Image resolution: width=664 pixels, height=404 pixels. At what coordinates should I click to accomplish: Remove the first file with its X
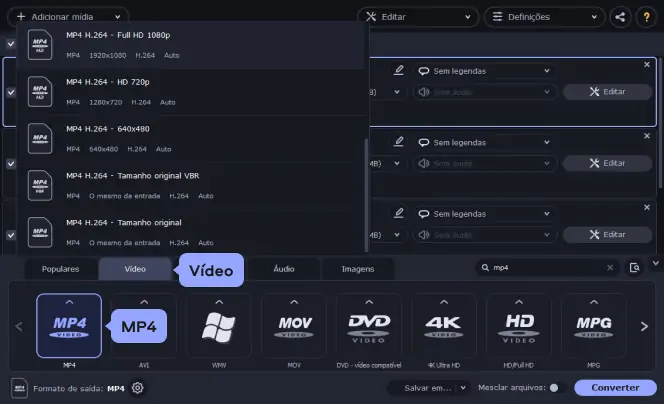coord(647,65)
